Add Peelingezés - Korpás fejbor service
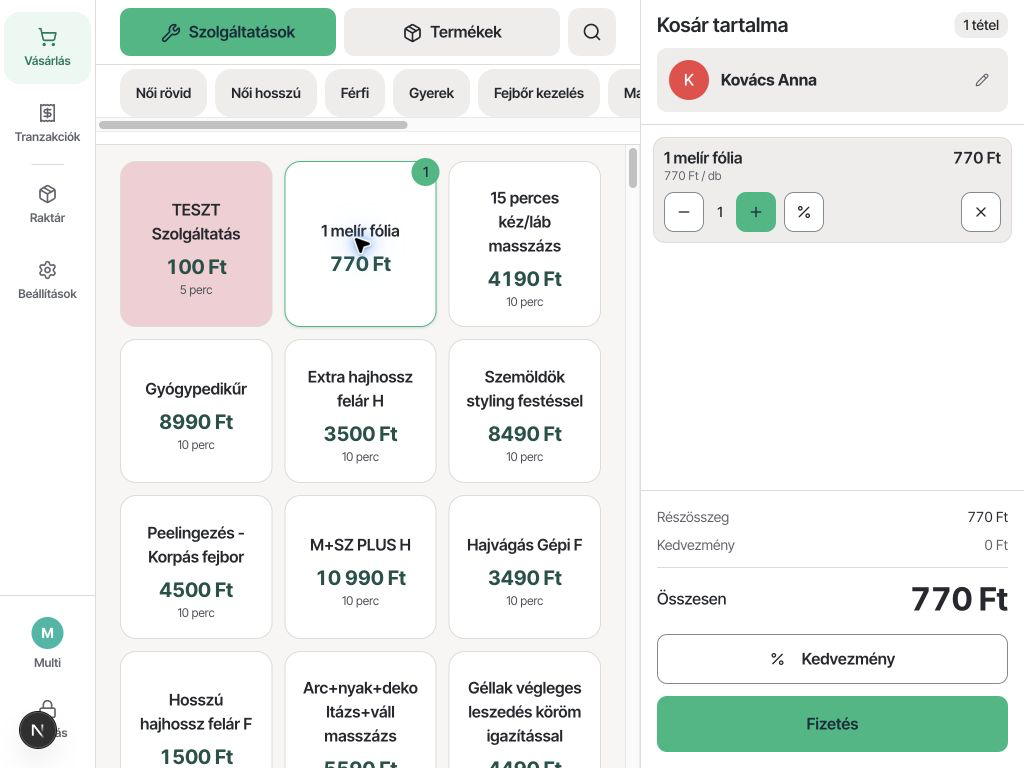 (x=196, y=567)
